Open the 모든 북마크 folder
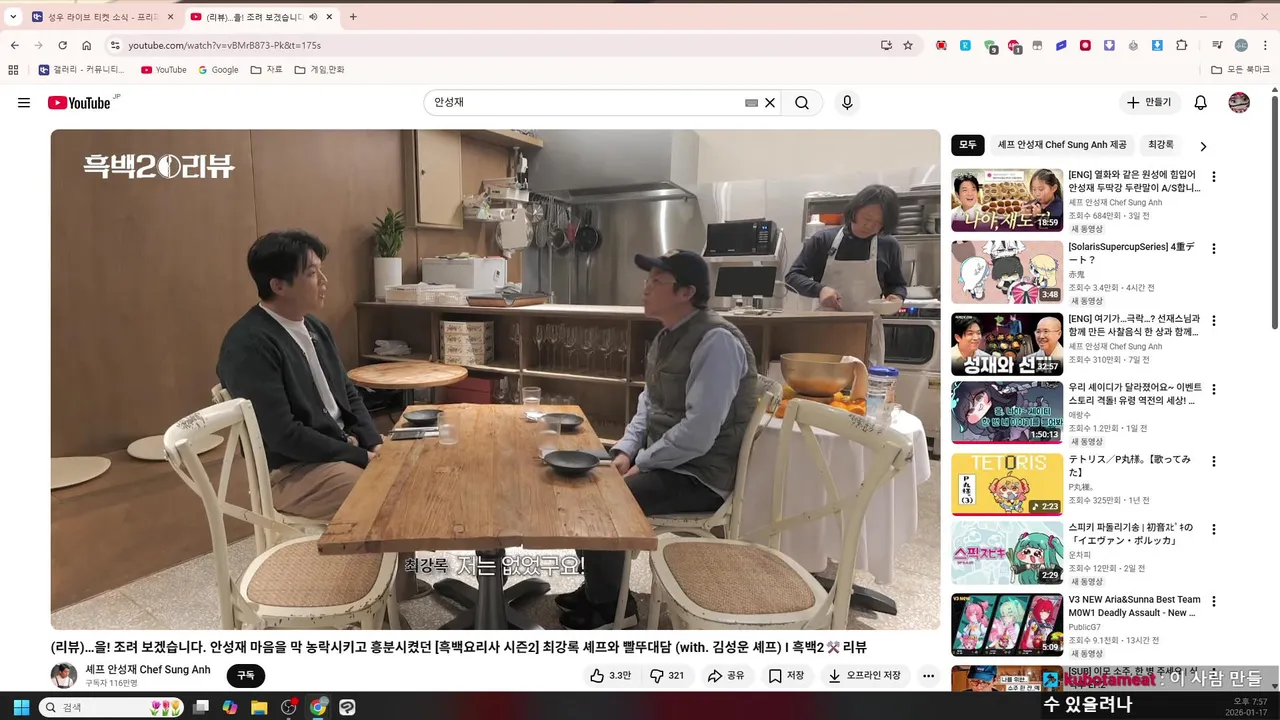Image resolution: width=1280 pixels, height=720 pixels. pyautogui.click(x=1240, y=70)
